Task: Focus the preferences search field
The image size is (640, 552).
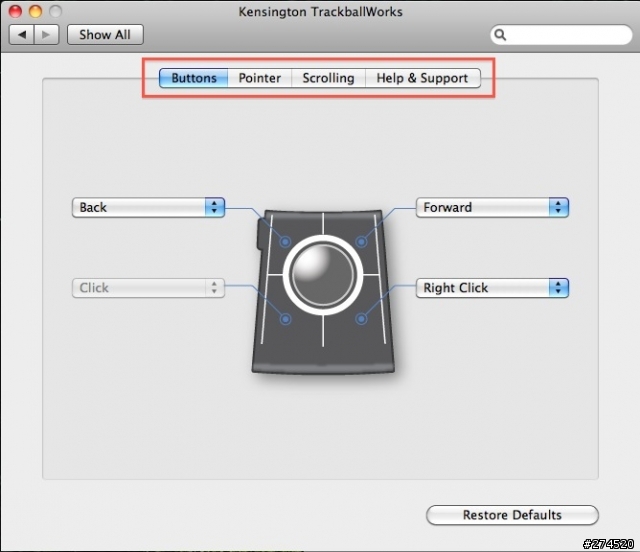Action: coord(561,35)
